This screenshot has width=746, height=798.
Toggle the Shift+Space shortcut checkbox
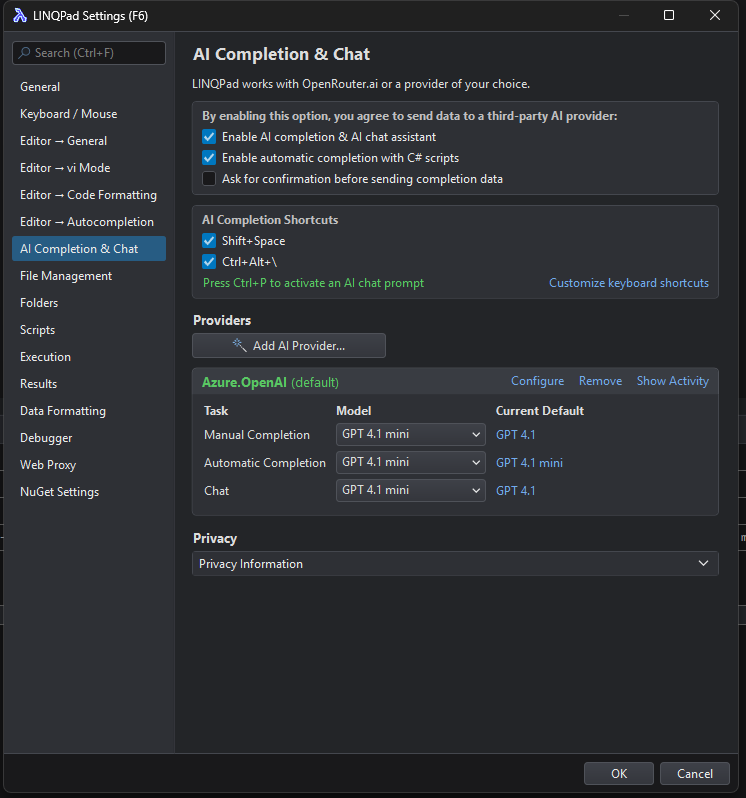[209, 241]
